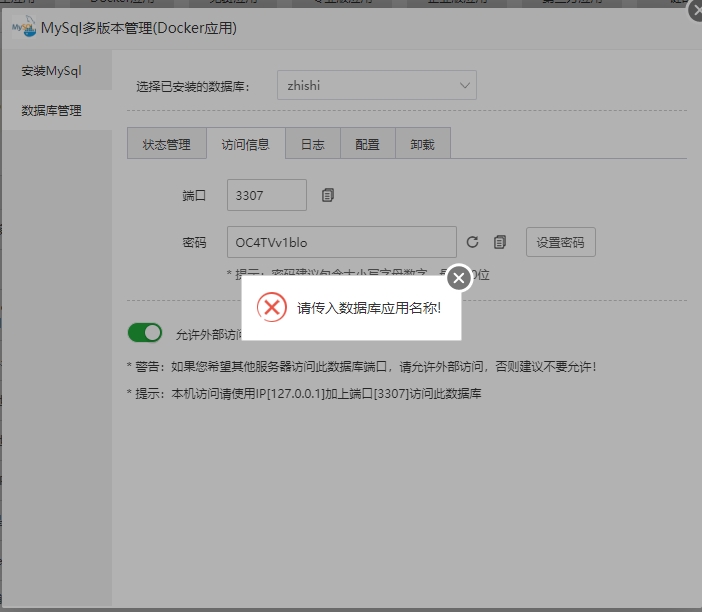Image resolution: width=702 pixels, height=612 pixels.
Task: Open the 卸载 tab
Action: 423,144
